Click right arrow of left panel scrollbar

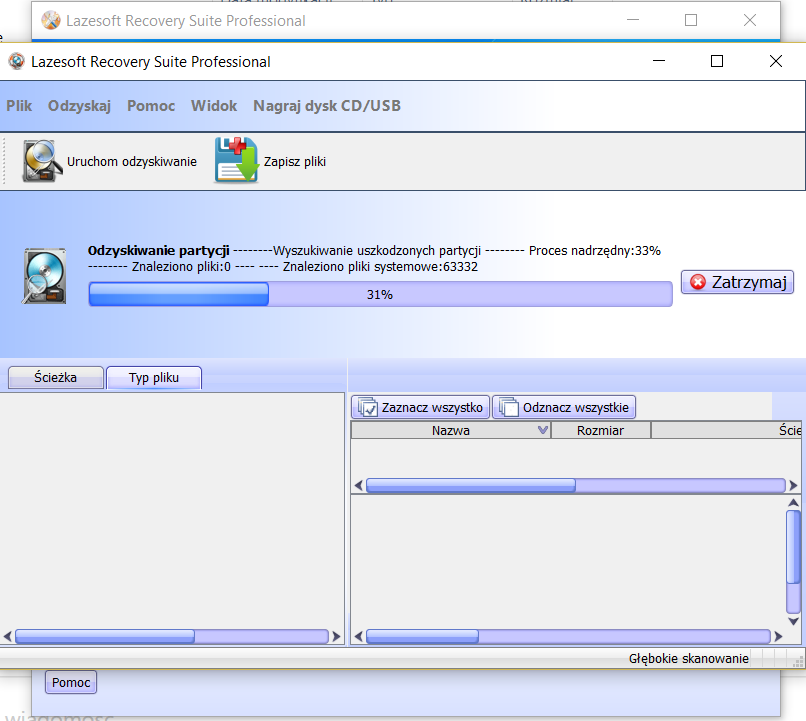pyautogui.click(x=336, y=636)
